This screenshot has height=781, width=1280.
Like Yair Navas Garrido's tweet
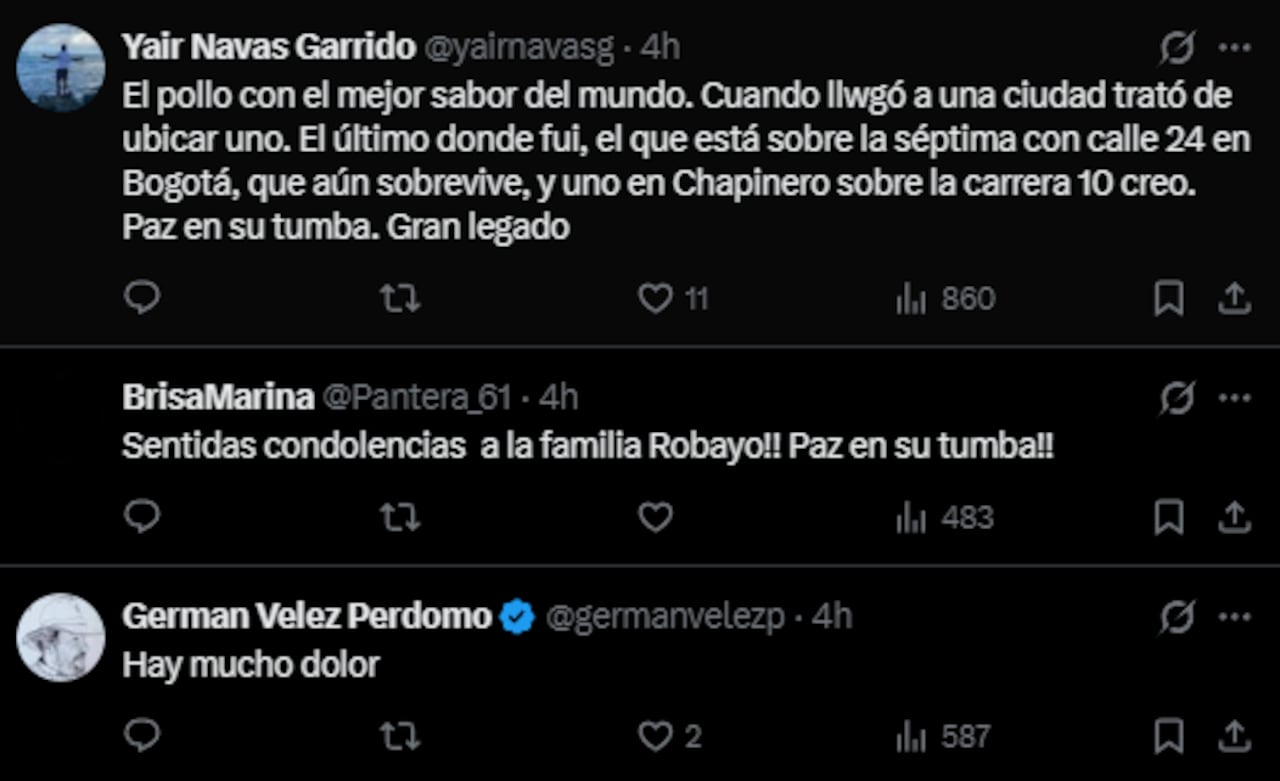point(655,297)
